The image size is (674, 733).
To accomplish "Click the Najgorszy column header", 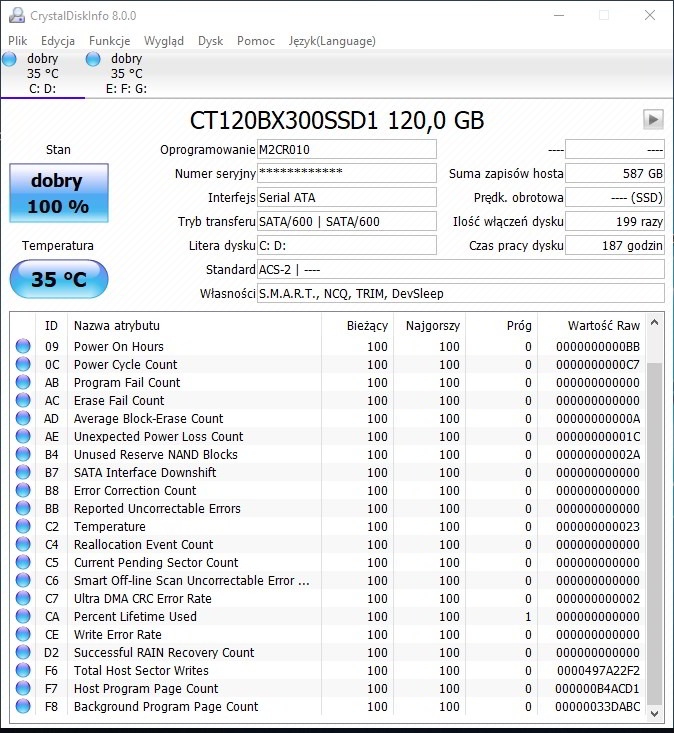I will coord(430,326).
